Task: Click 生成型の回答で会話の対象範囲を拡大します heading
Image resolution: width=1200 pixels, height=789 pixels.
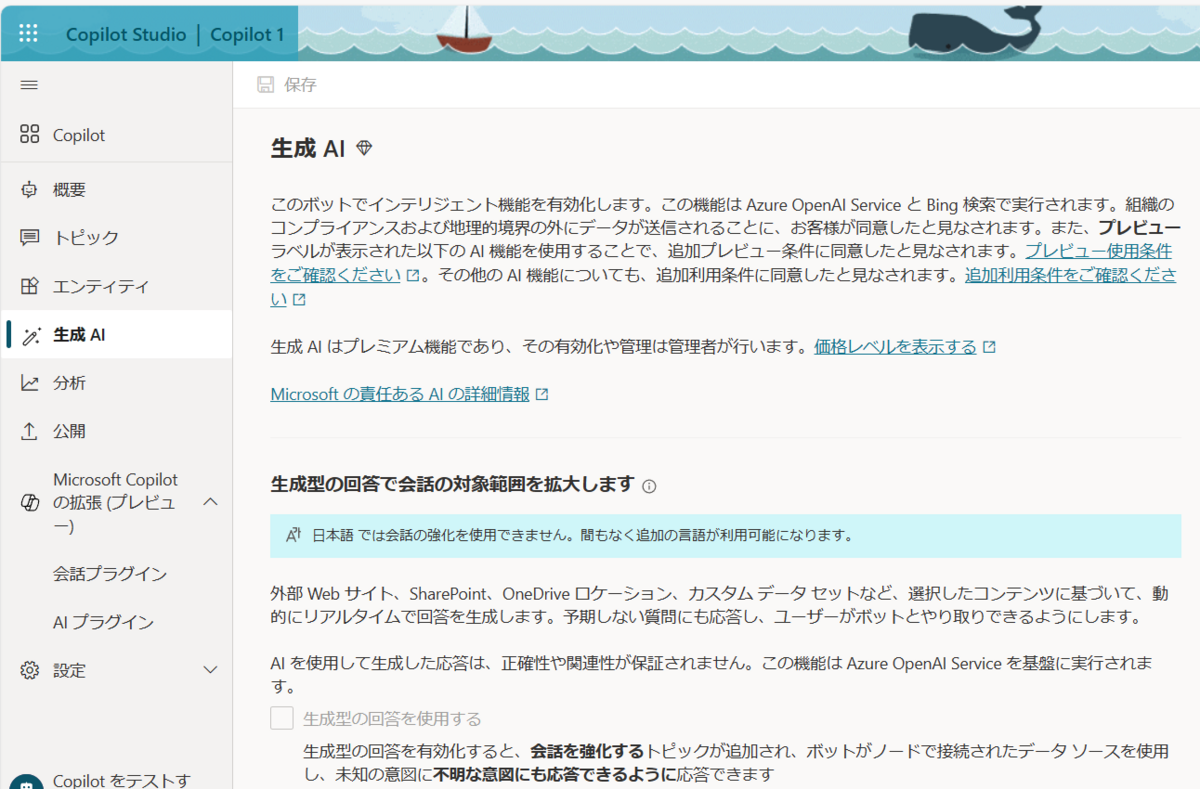Action: click(453, 485)
